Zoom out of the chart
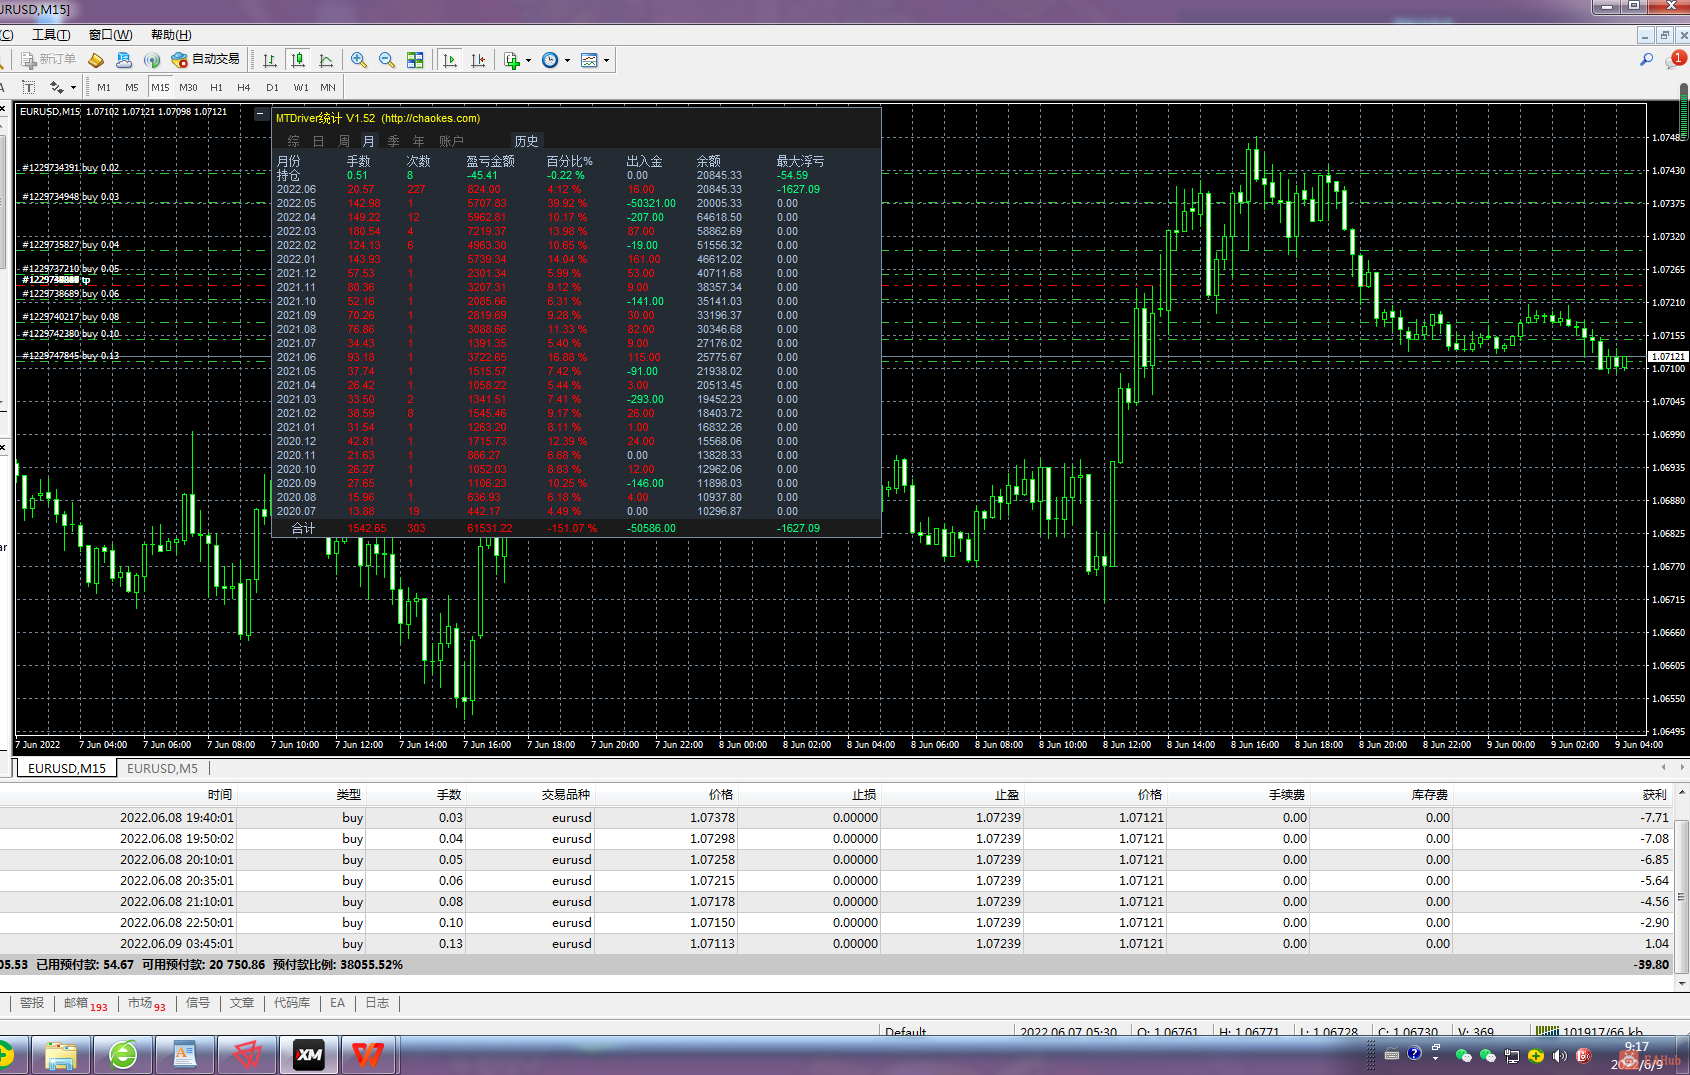The height and width of the screenshot is (1075, 1690). (387, 60)
